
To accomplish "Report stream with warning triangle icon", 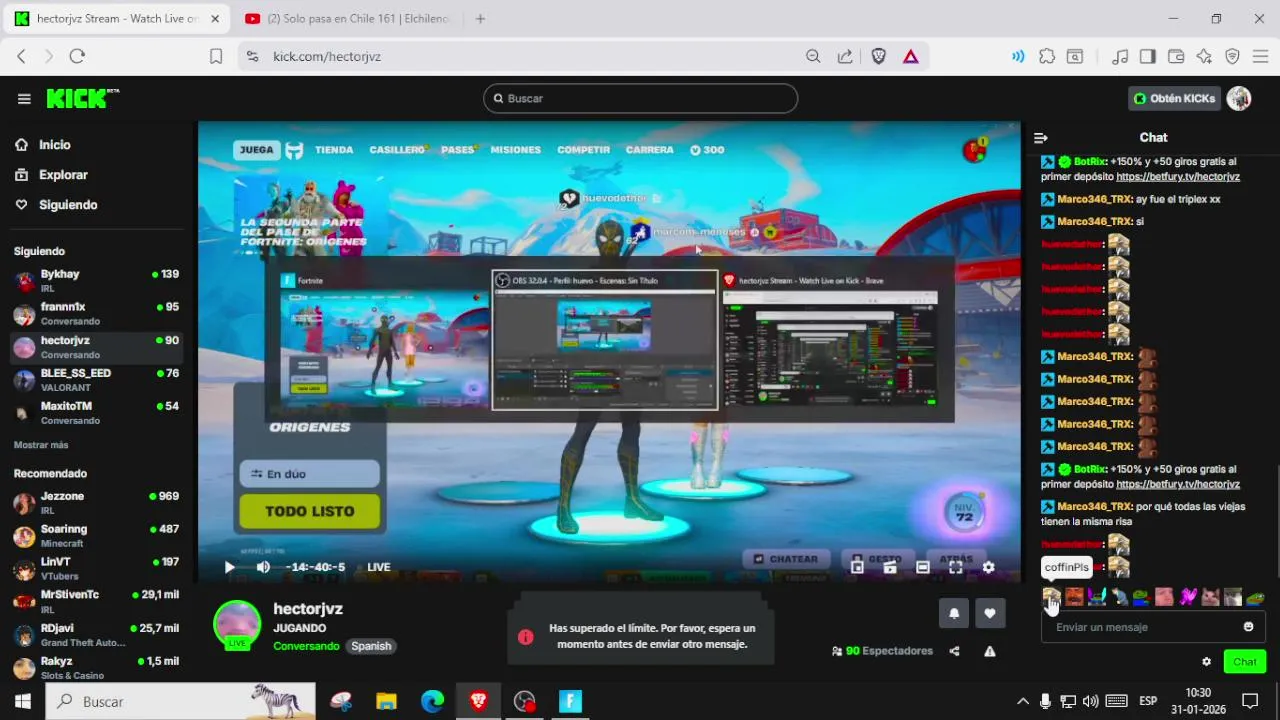I will pyautogui.click(x=989, y=651).
